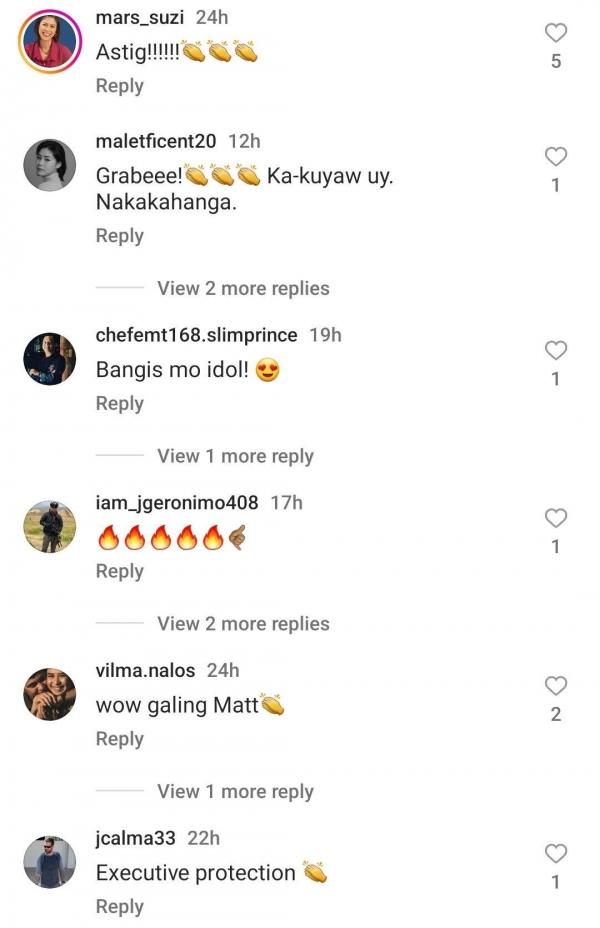Like mars_suzi's comment with the heart

(556, 33)
